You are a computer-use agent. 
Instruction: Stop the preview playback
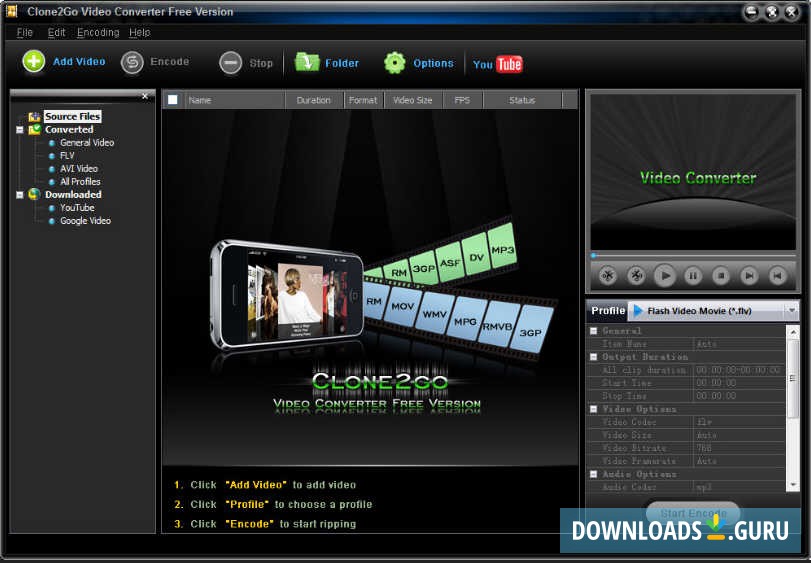[x=721, y=276]
